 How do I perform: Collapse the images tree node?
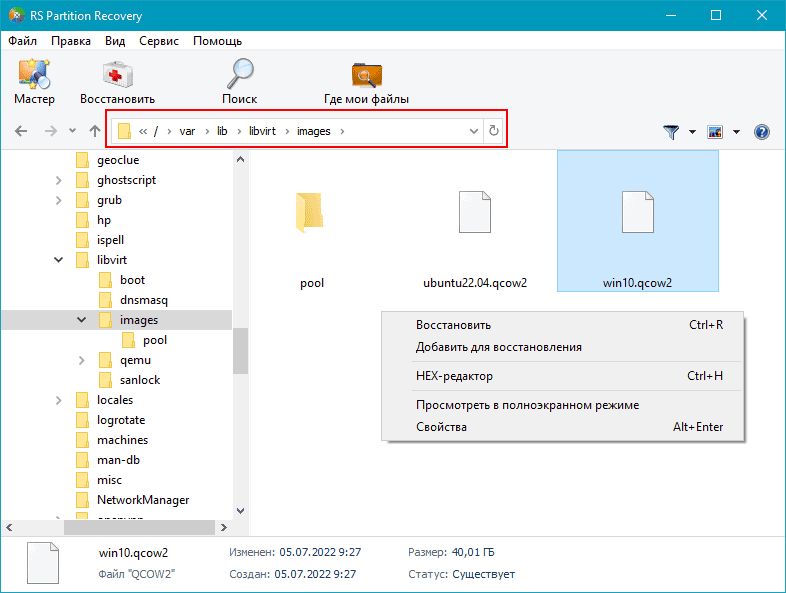coord(81,320)
